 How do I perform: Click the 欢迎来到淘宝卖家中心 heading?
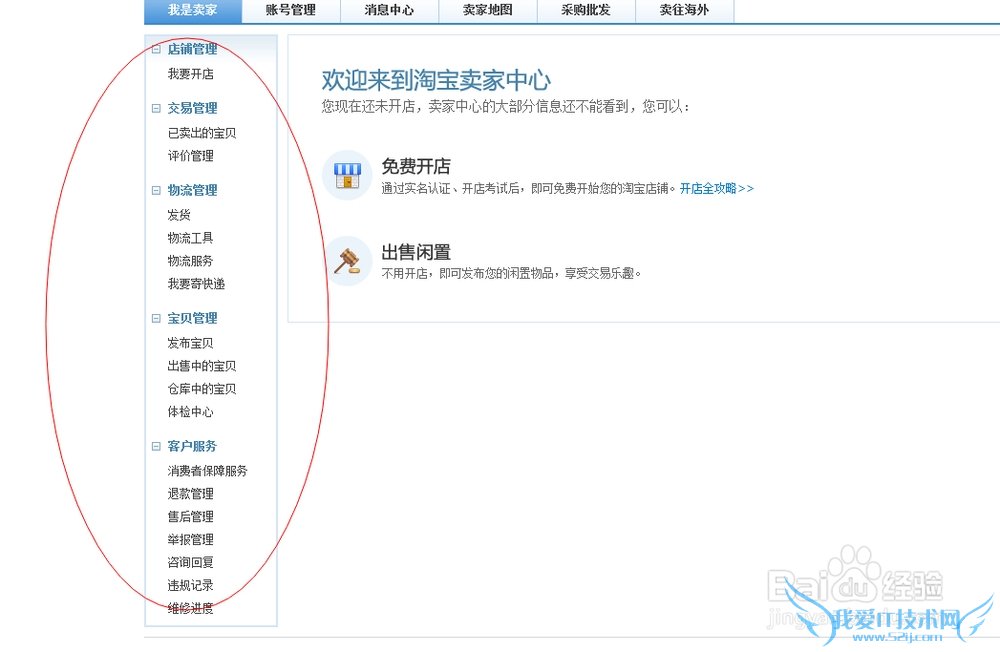click(x=436, y=80)
